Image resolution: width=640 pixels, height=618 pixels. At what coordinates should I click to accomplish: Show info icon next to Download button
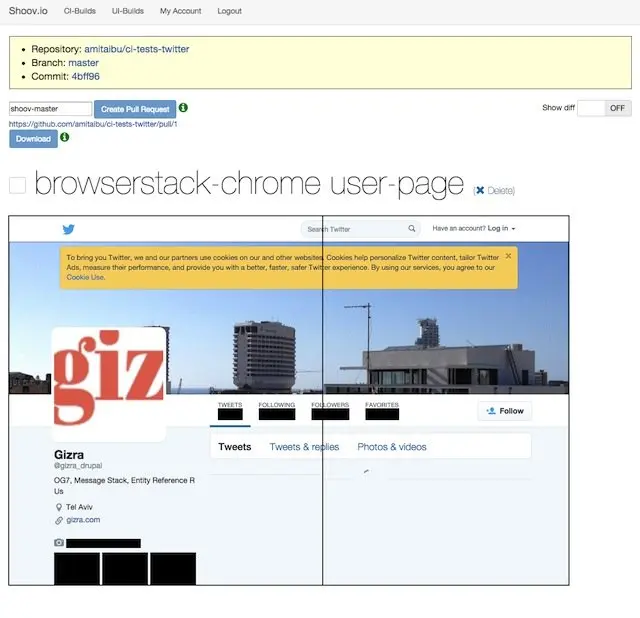pos(64,137)
